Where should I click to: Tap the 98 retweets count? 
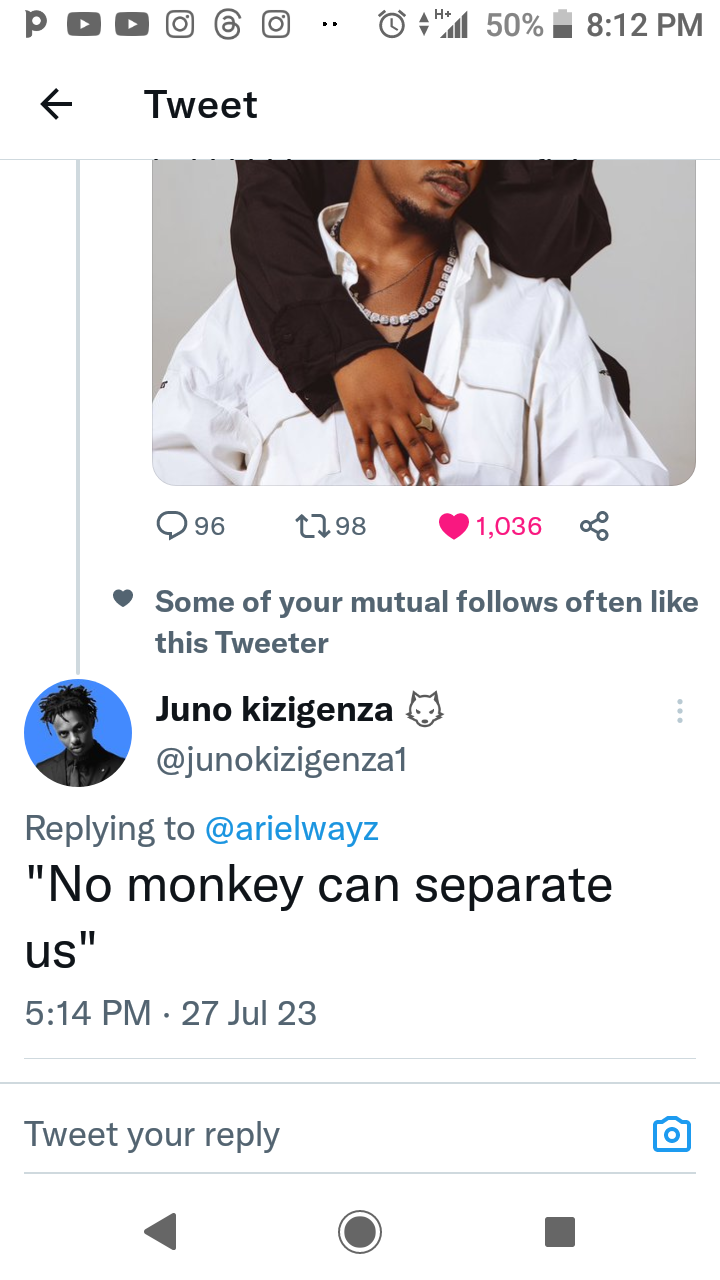click(x=351, y=526)
